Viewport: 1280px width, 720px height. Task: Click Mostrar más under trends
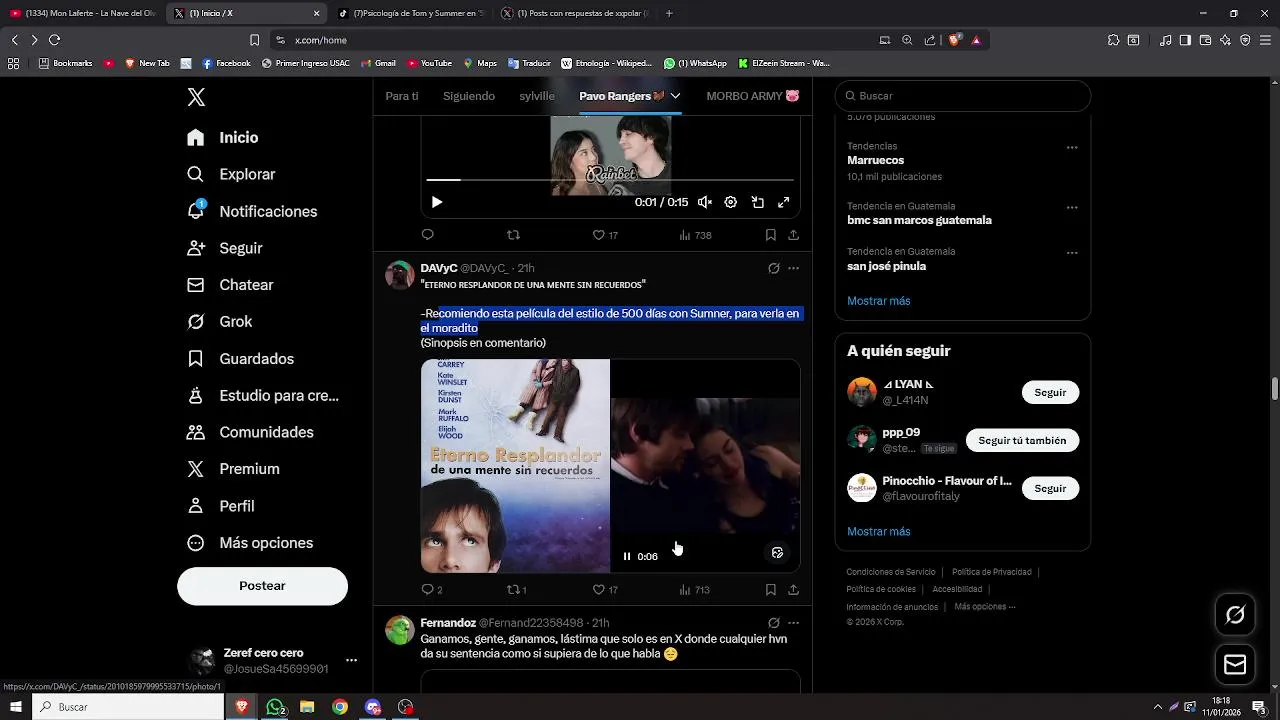point(879,301)
